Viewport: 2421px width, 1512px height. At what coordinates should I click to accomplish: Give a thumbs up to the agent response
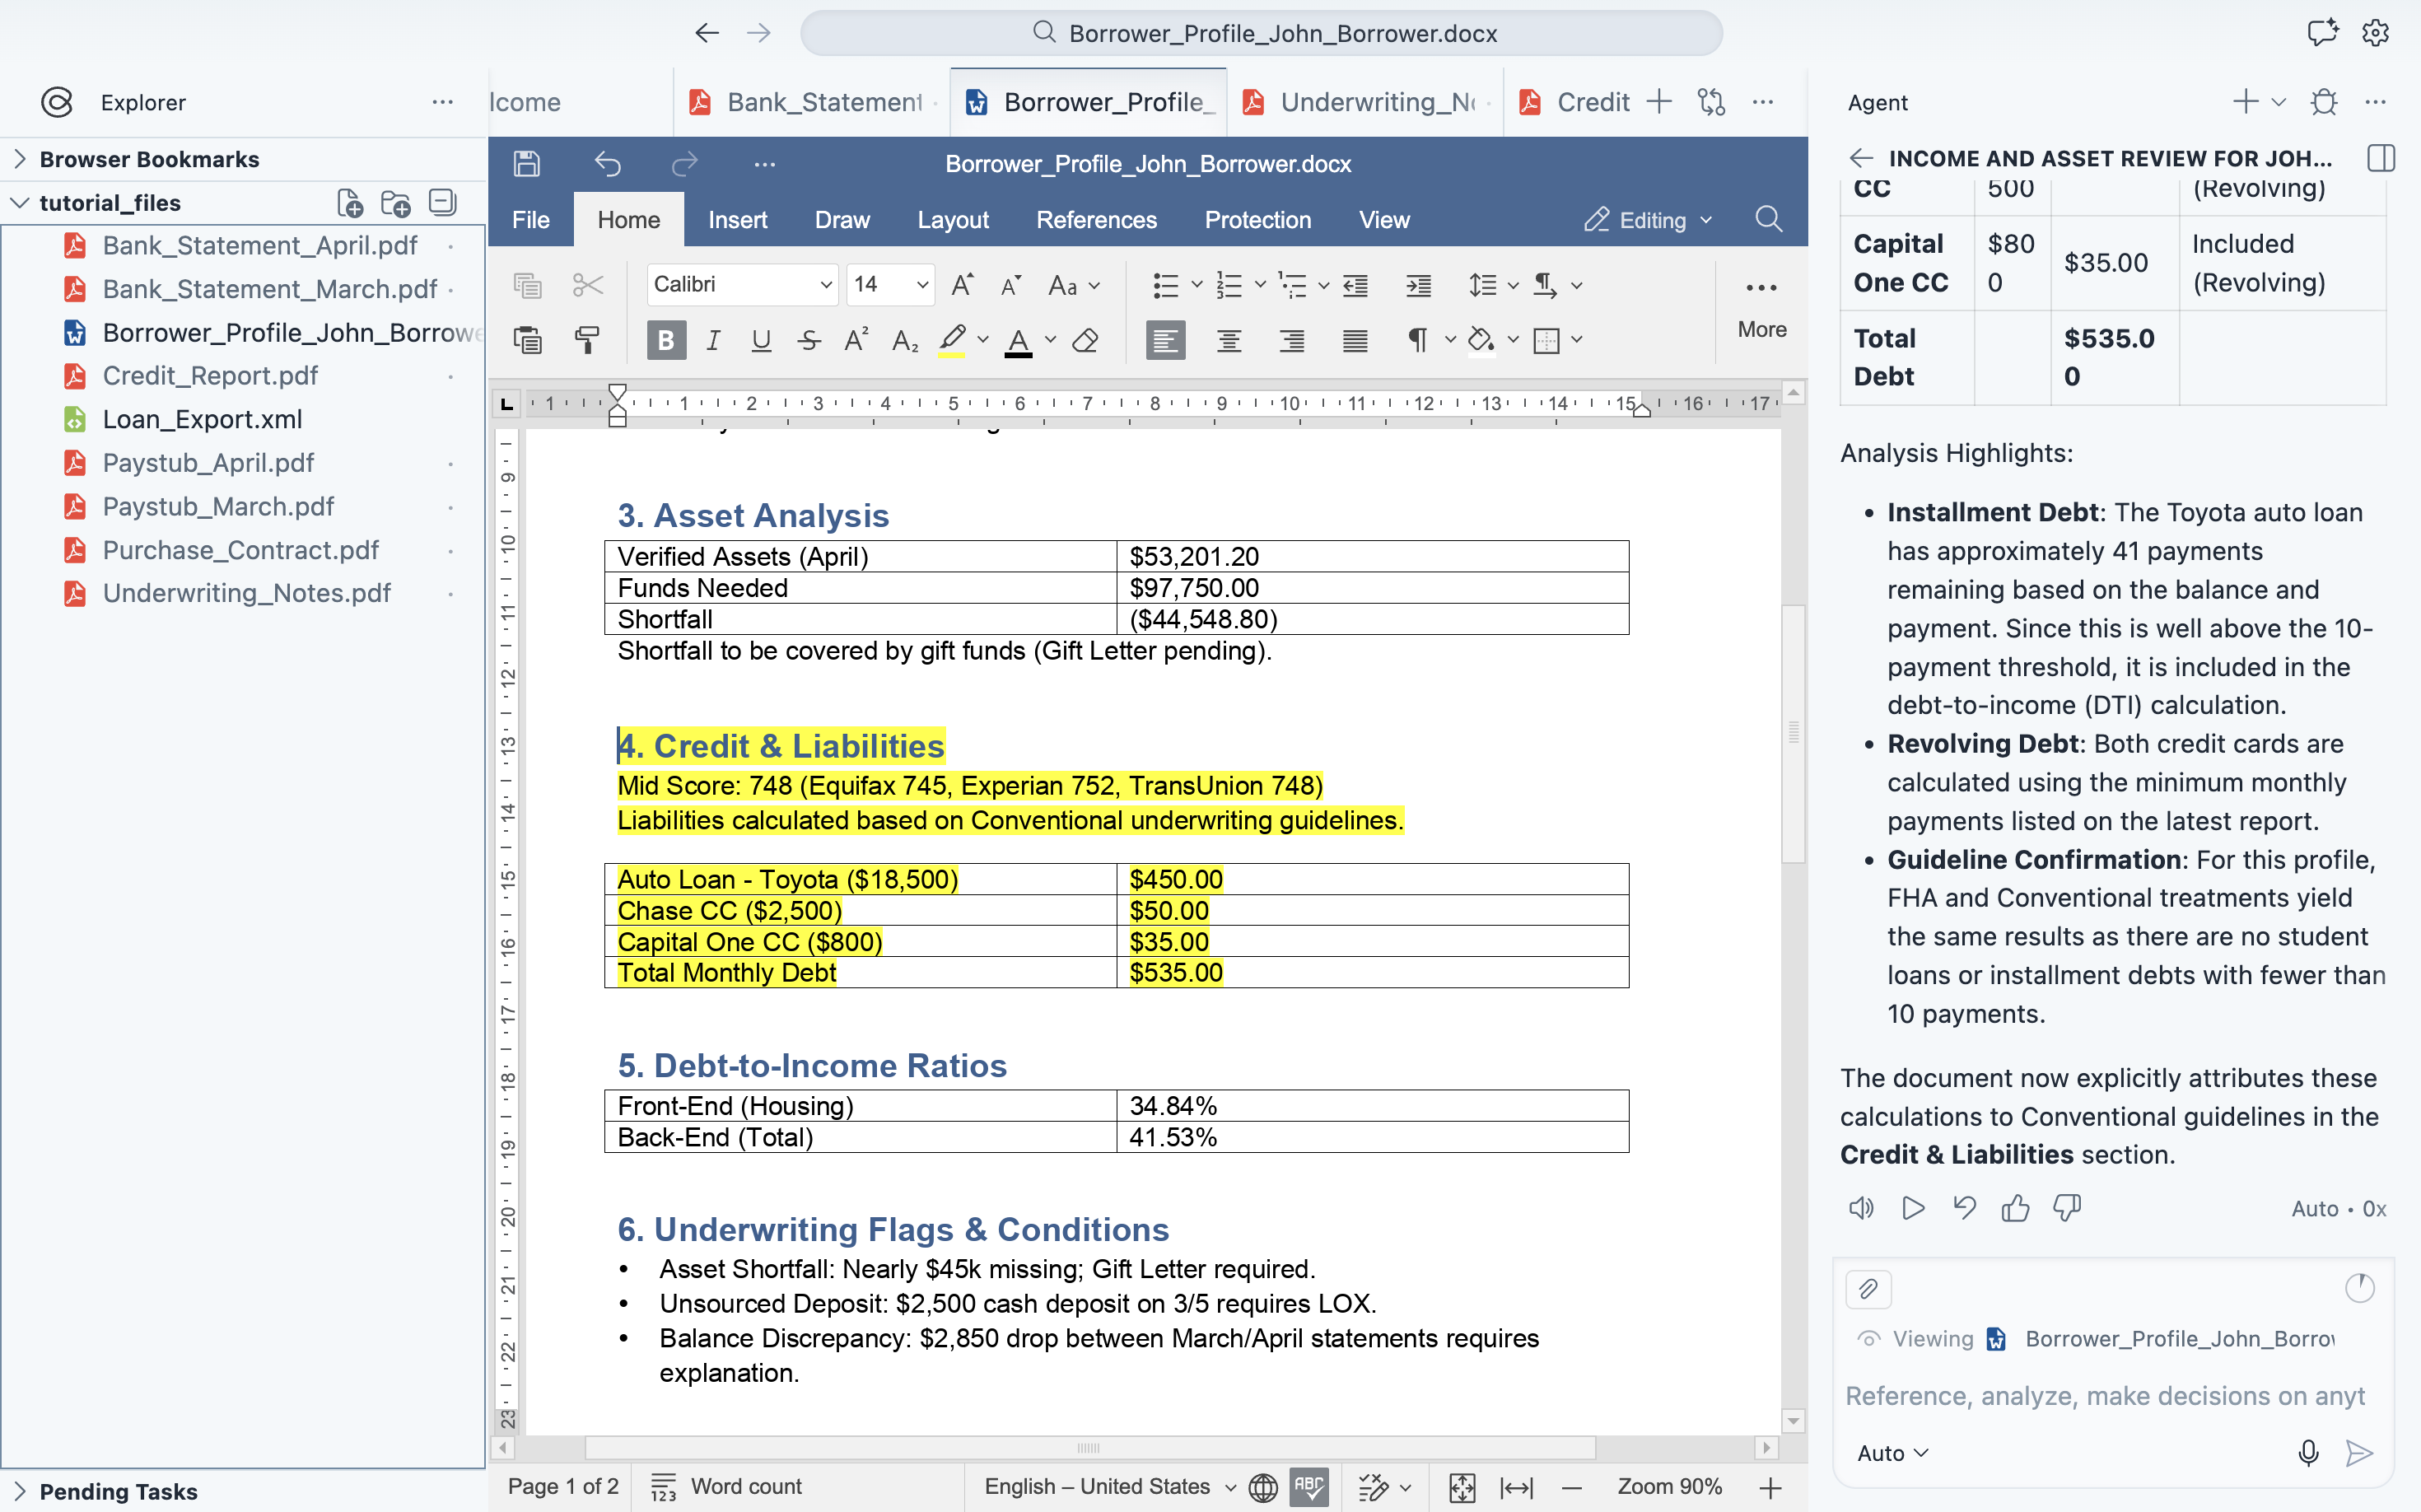point(2015,1208)
